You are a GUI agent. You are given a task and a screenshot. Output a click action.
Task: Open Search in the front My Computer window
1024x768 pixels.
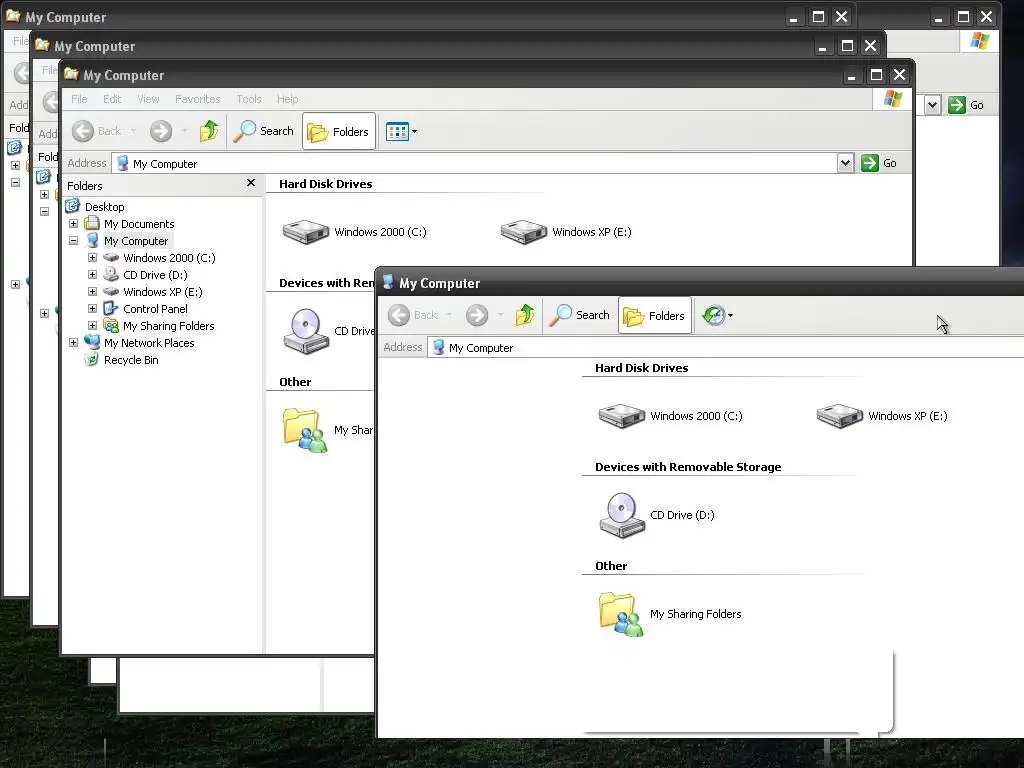pos(580,315)
